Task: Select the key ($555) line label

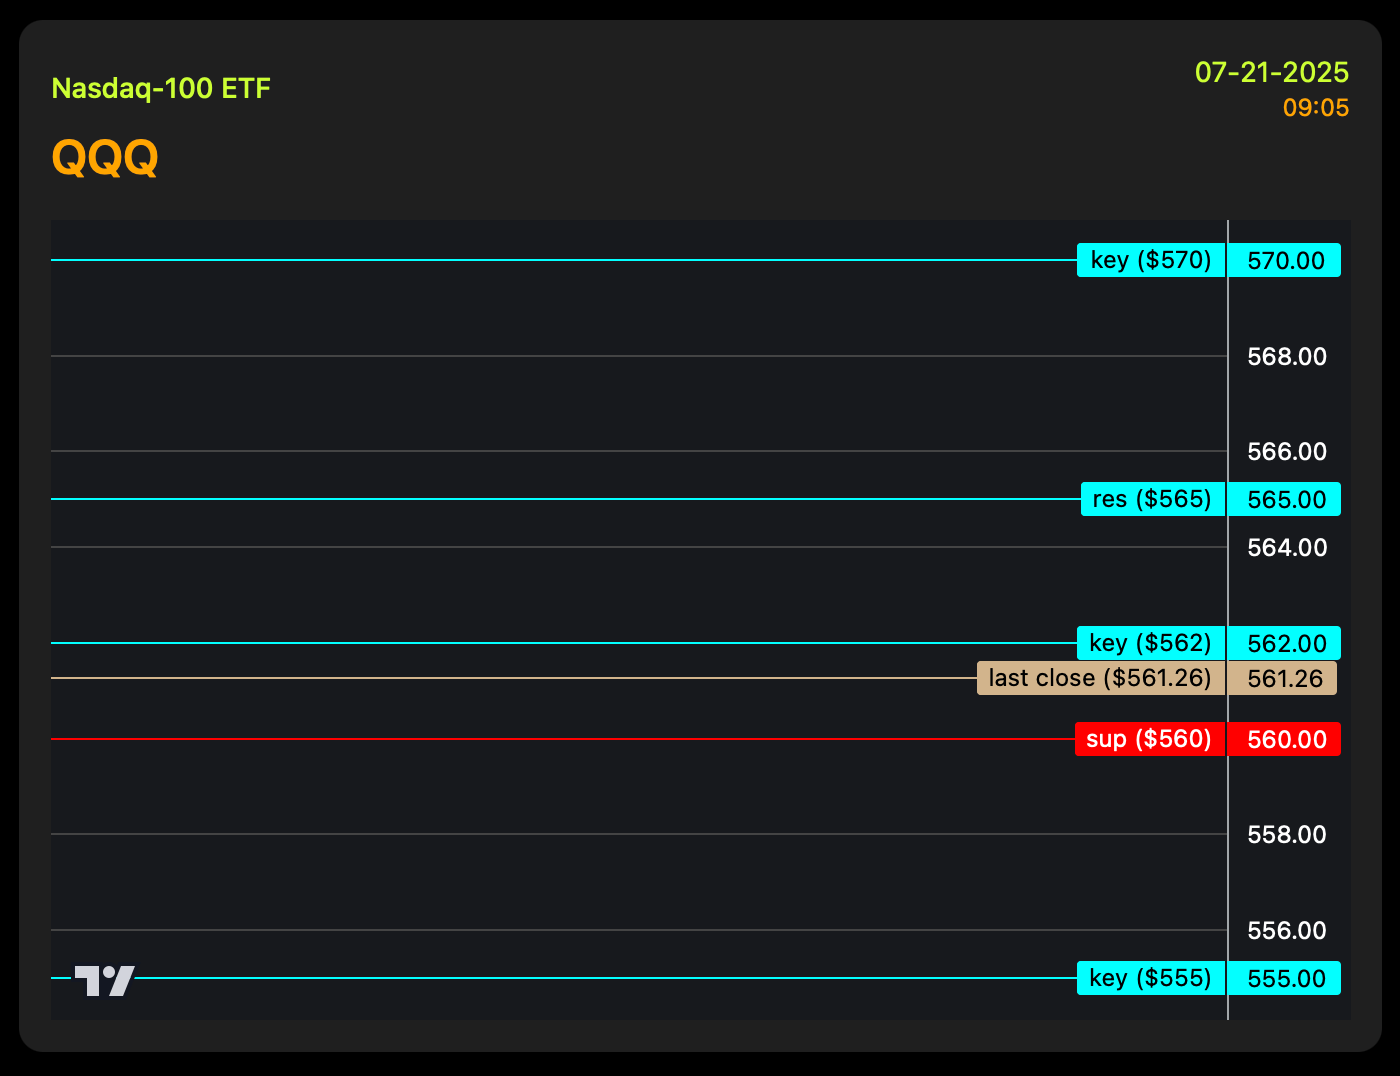Action: click(x=1151, y=978)
